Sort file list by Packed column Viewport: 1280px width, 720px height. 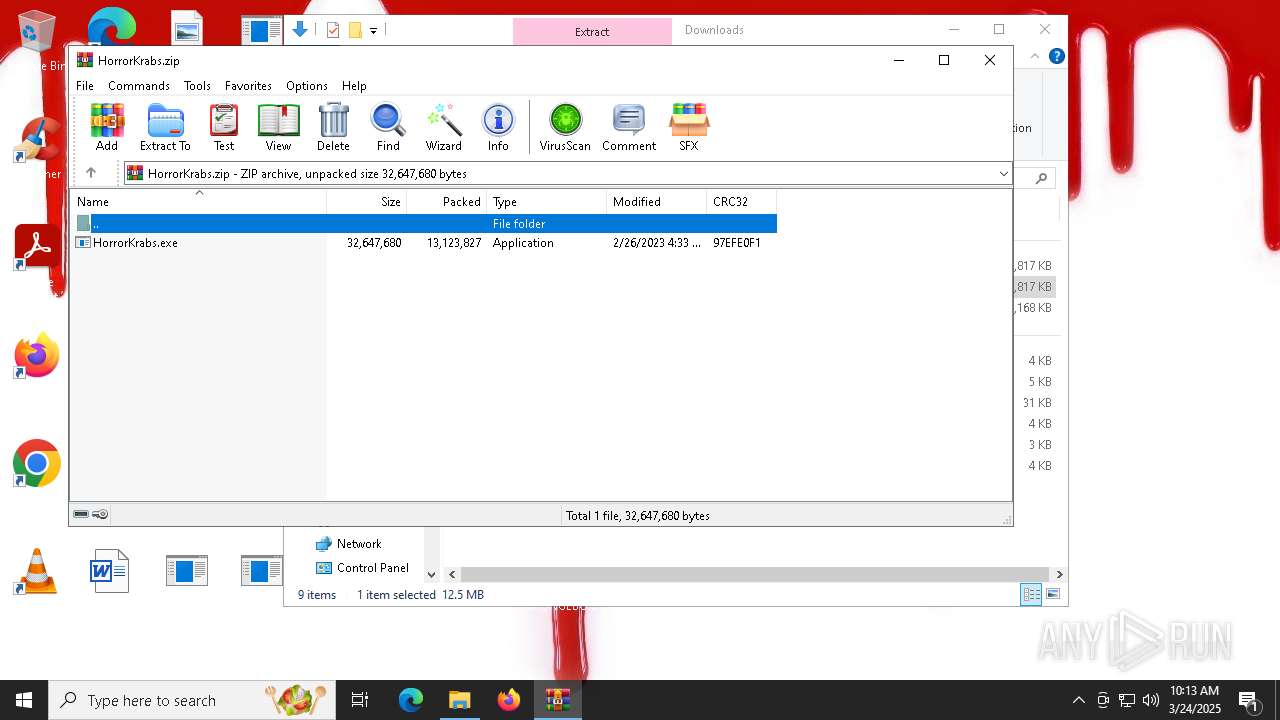447,201
